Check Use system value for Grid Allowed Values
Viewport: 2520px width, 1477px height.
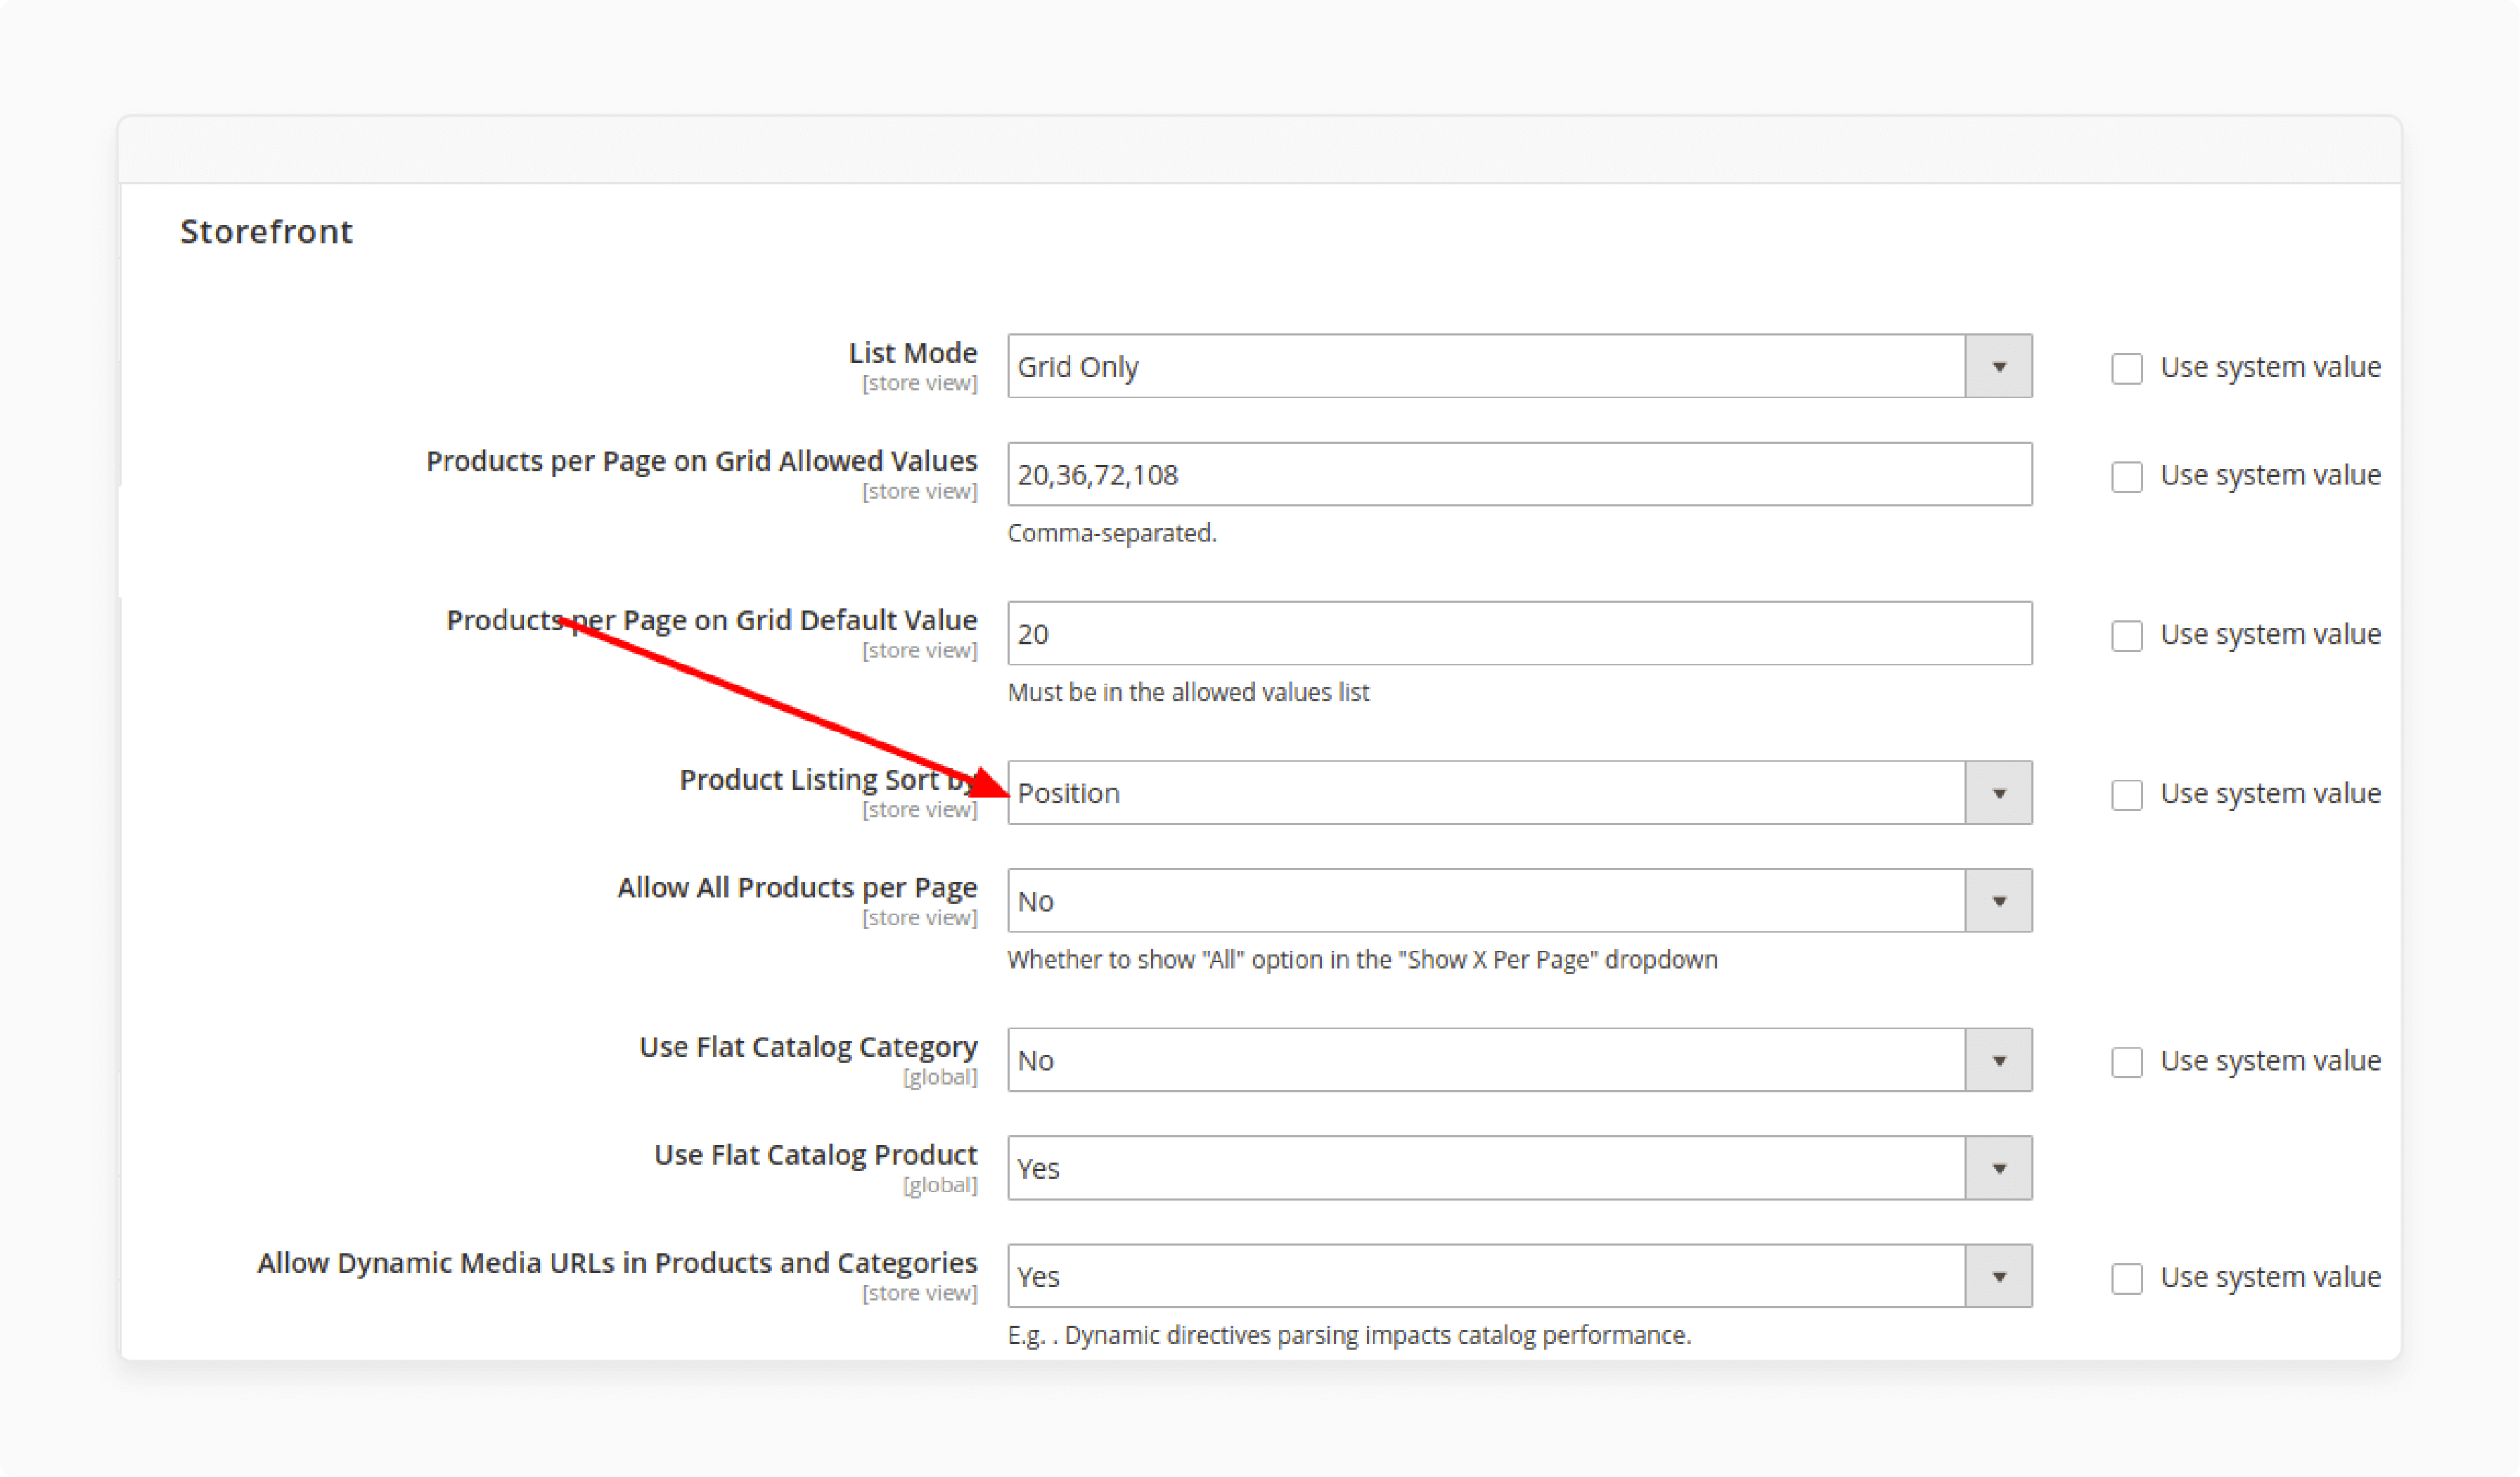tap(2127, 476)
